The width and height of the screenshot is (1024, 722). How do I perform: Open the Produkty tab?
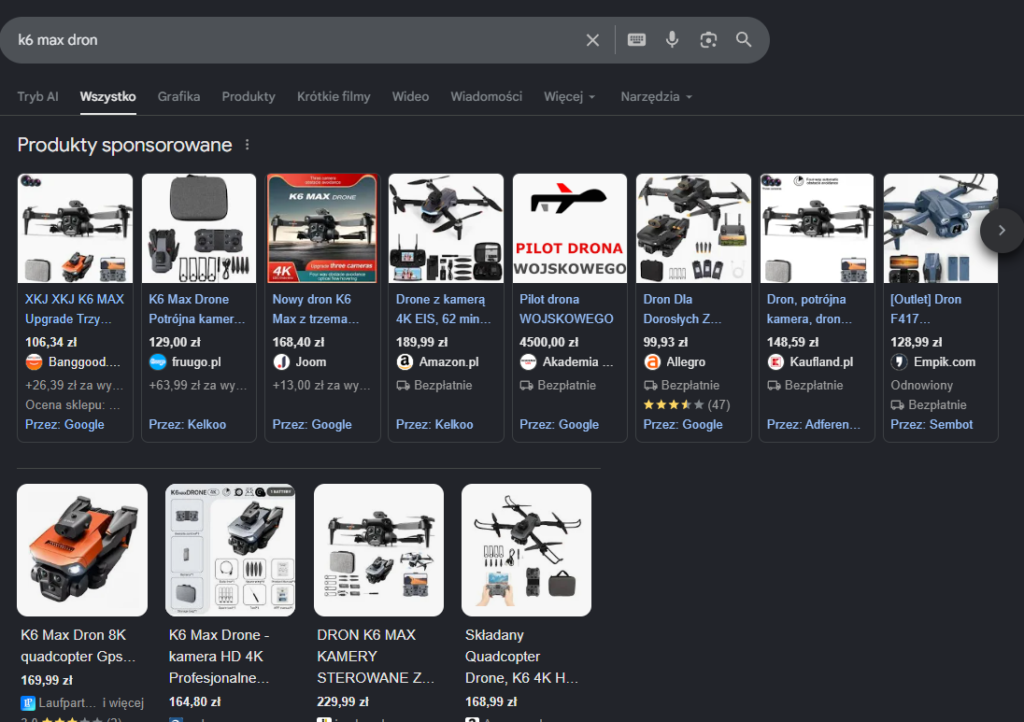(x=248, y=97)
